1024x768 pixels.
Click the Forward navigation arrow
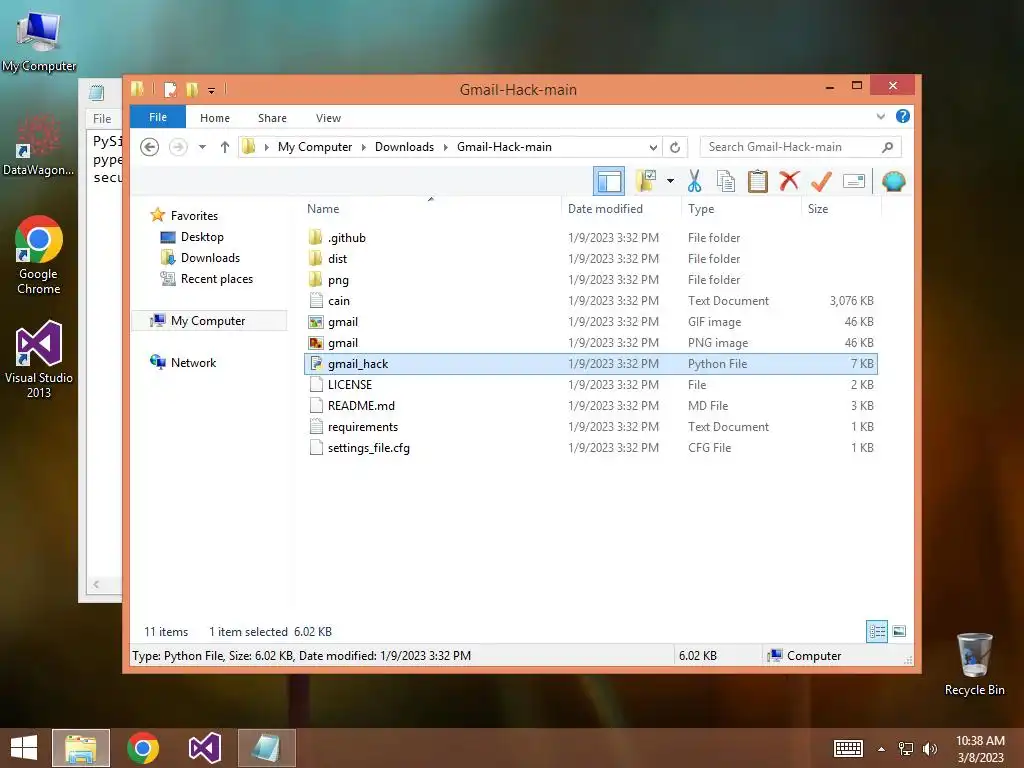click(178, 147)
